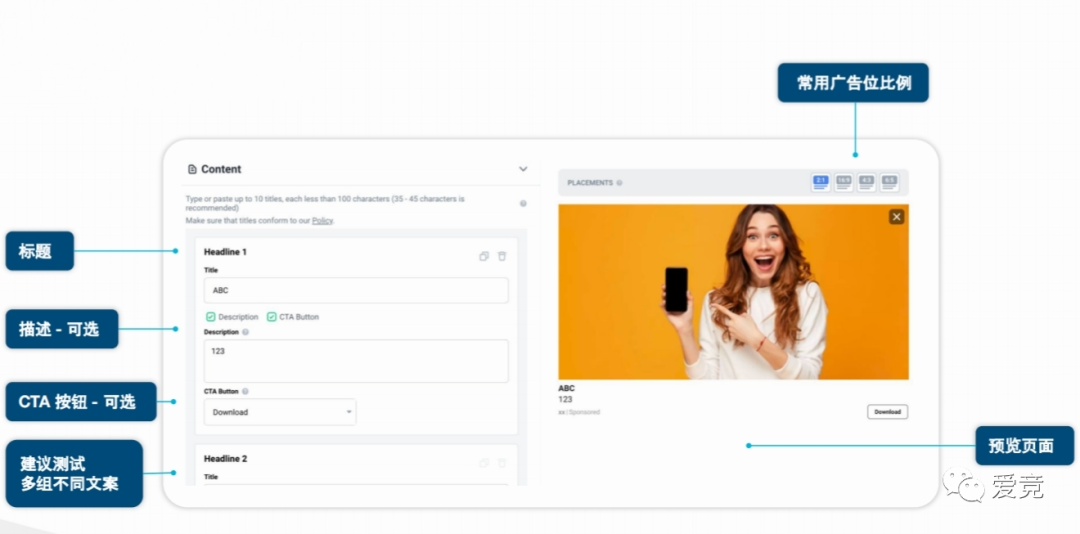Uncheck the Description checkbox
1080x534 pixels.
[x=211, y=317]
